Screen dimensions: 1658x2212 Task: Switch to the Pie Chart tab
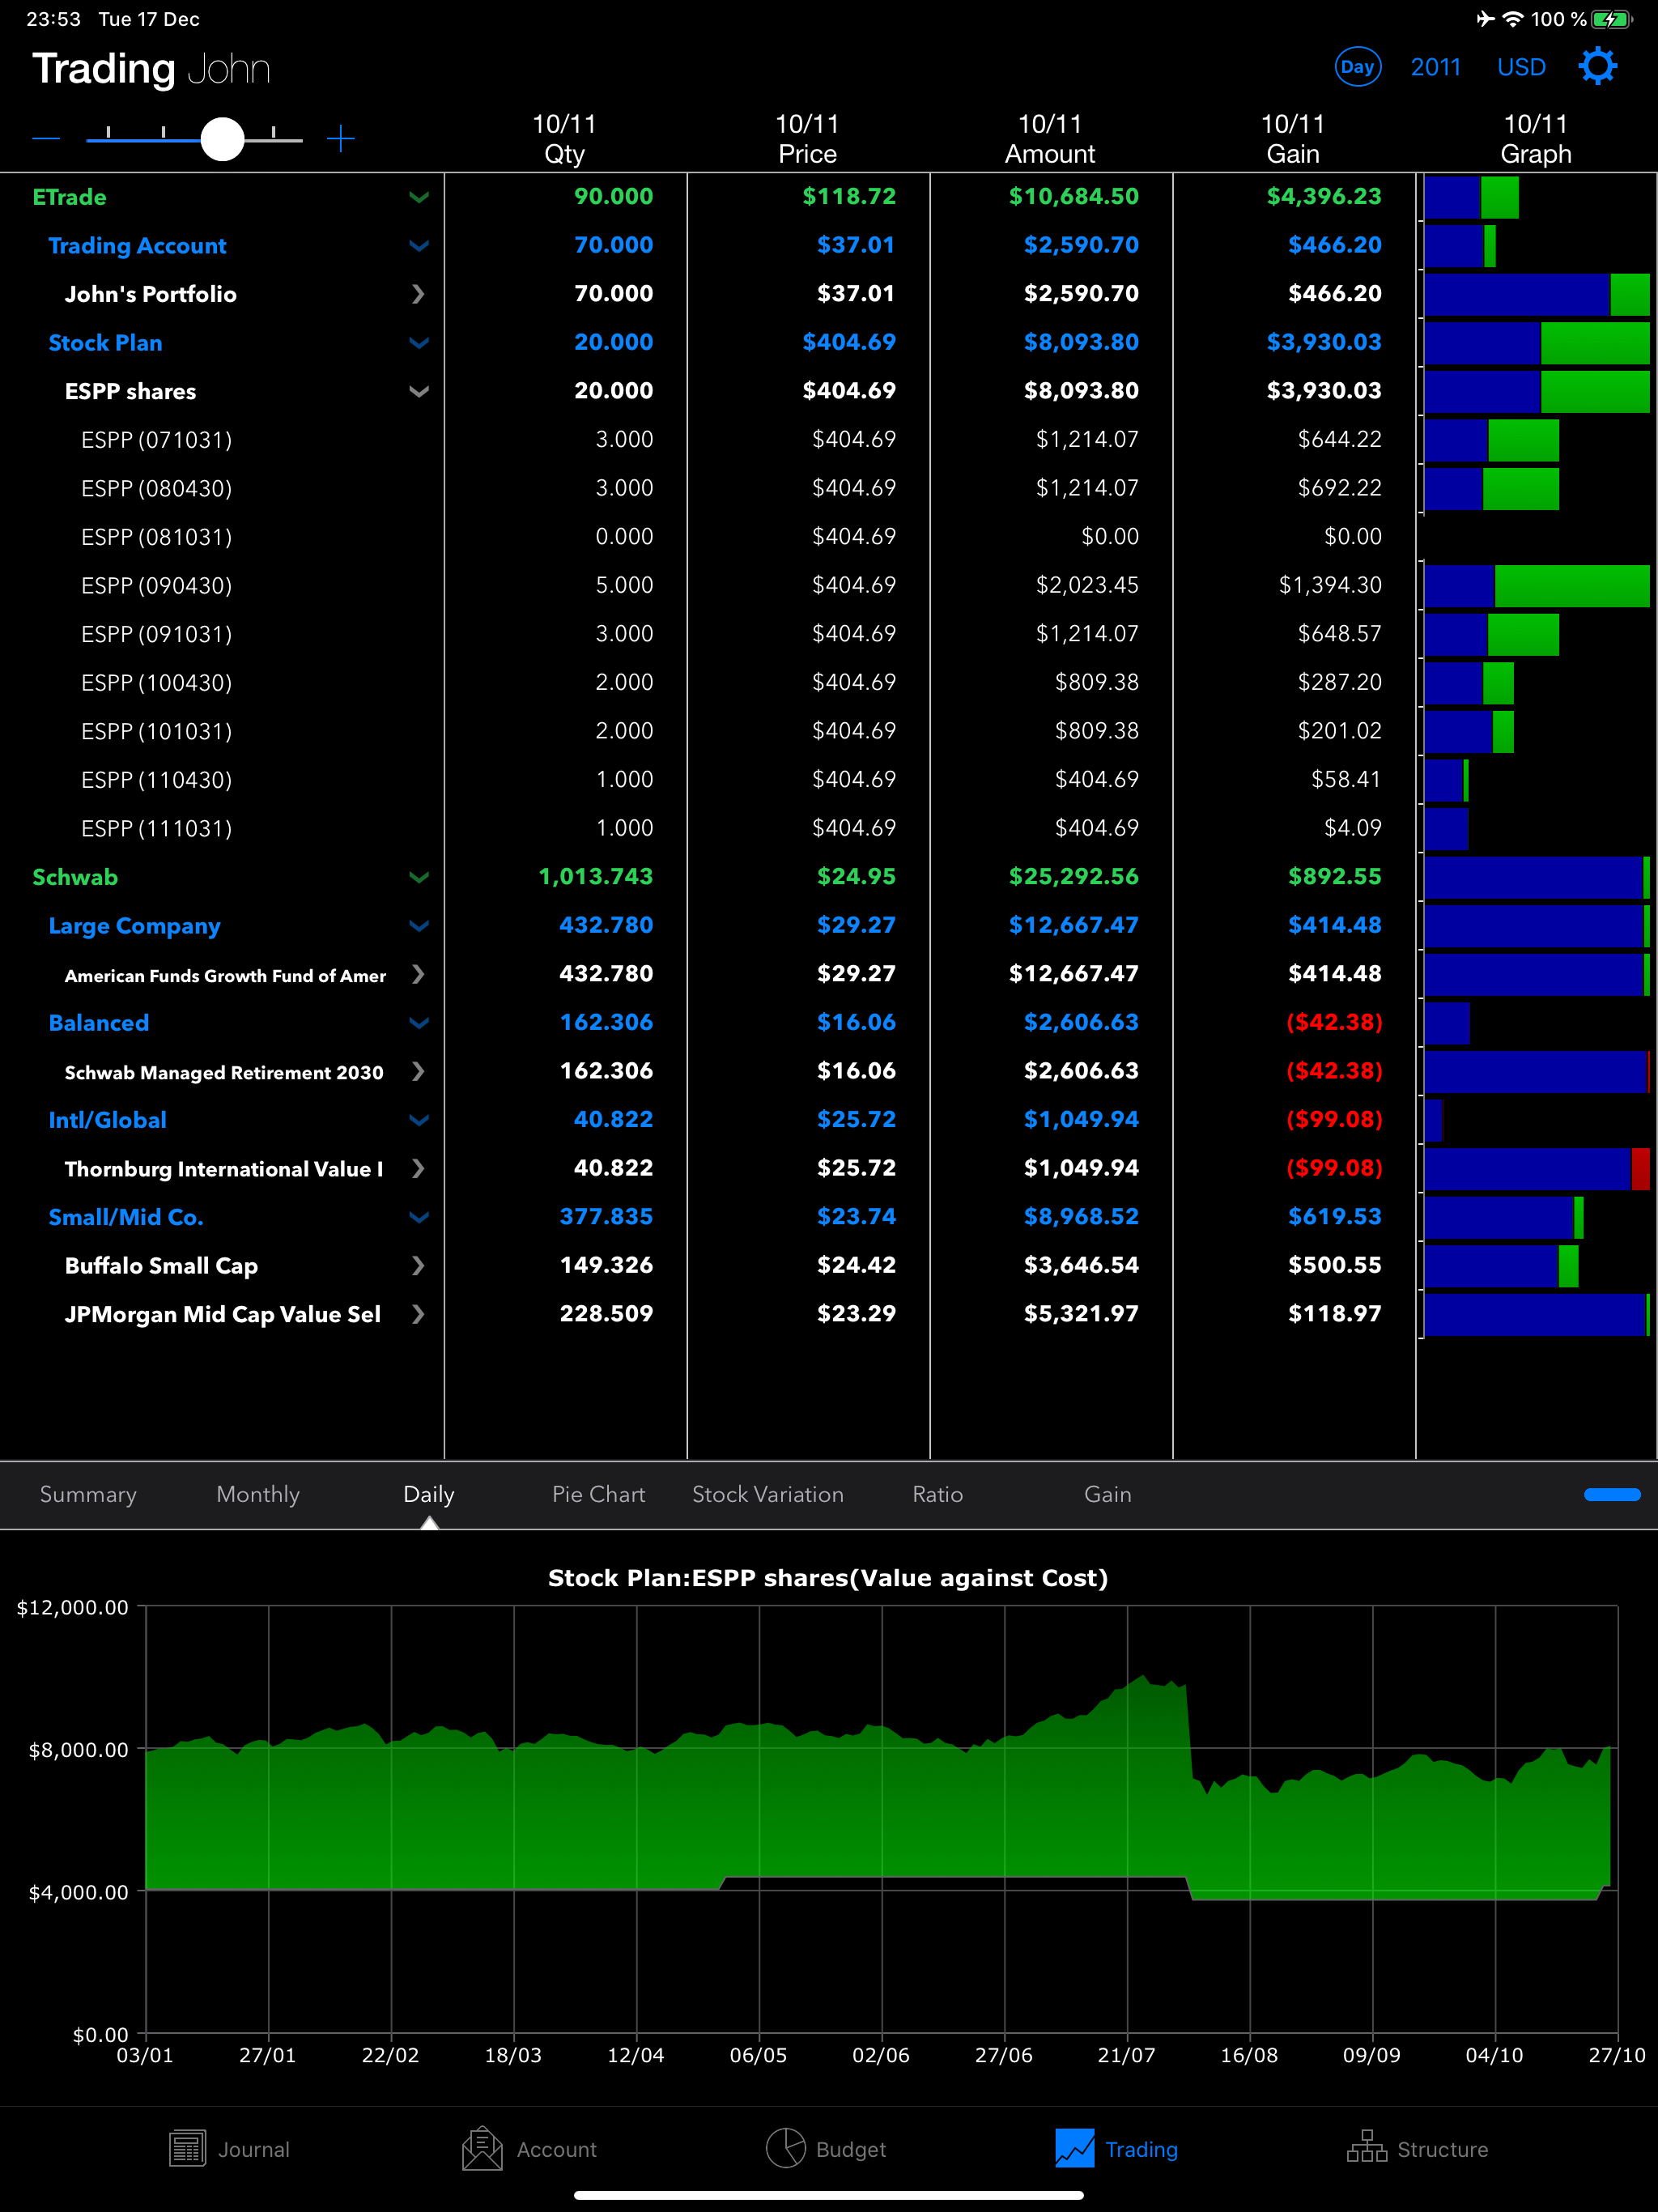point(598,1494)
